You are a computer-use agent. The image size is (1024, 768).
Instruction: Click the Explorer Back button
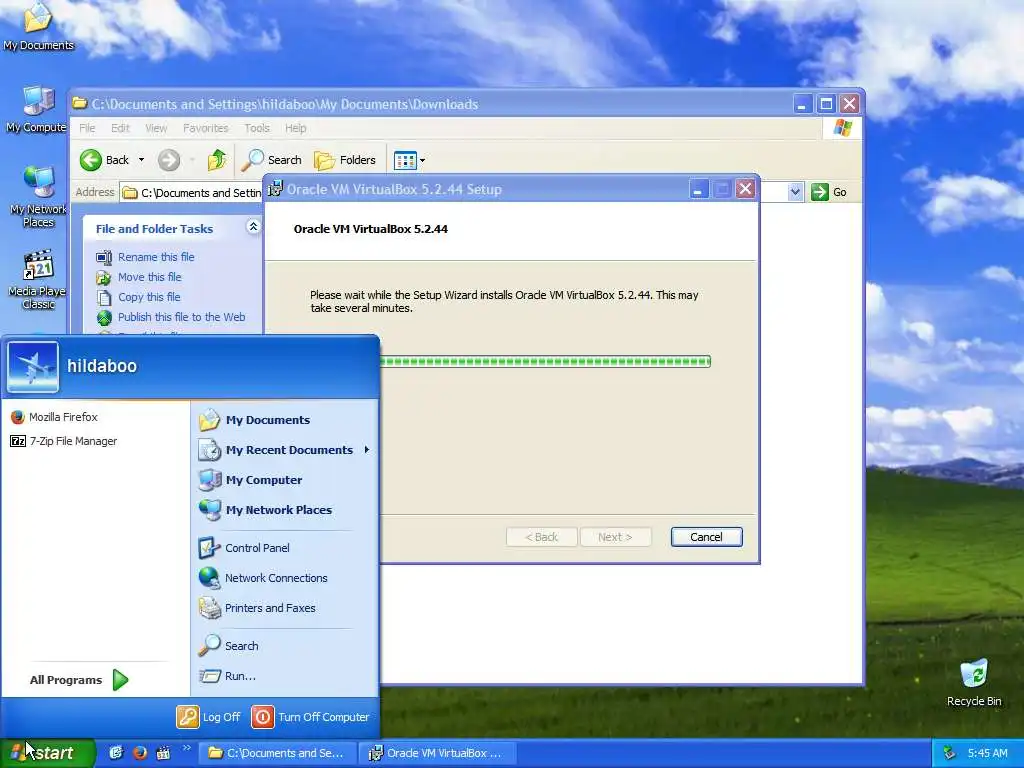tap(105, 160)
